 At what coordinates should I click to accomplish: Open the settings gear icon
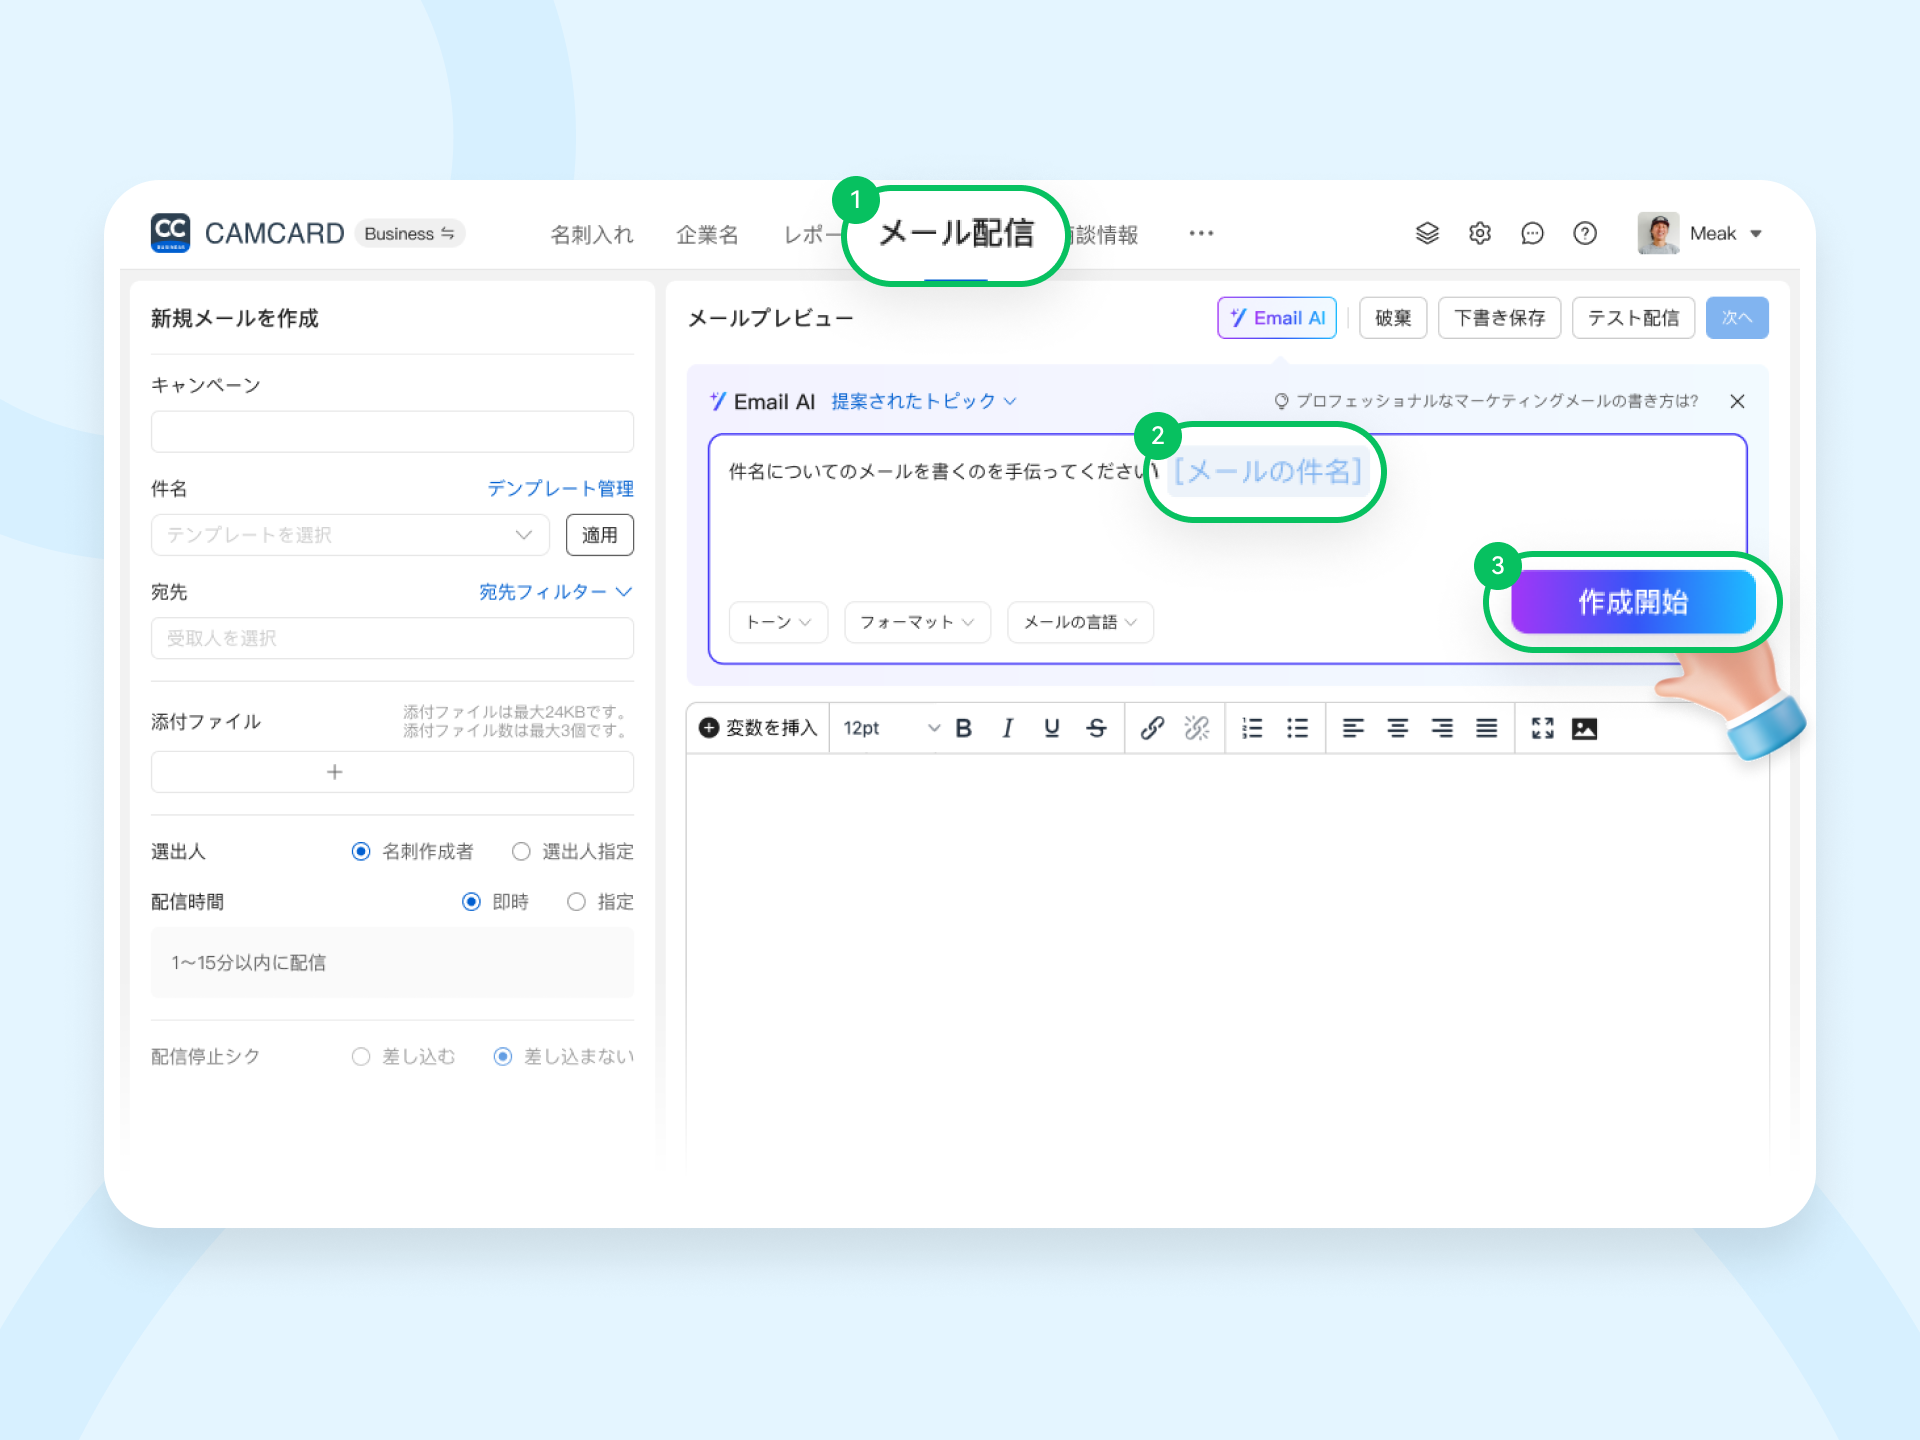[1480, 233]
